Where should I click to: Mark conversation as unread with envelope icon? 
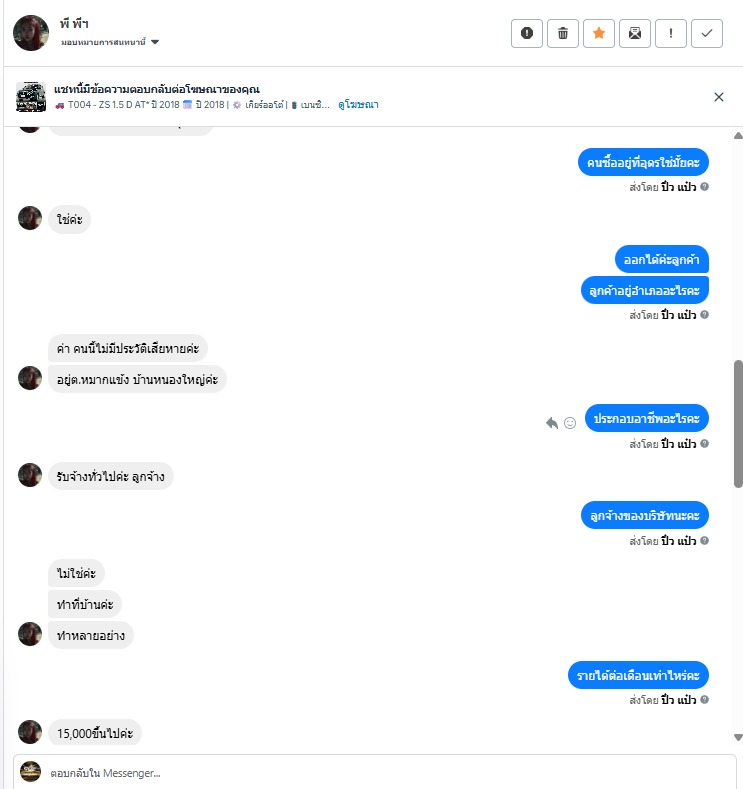click(x=635, y=33)
